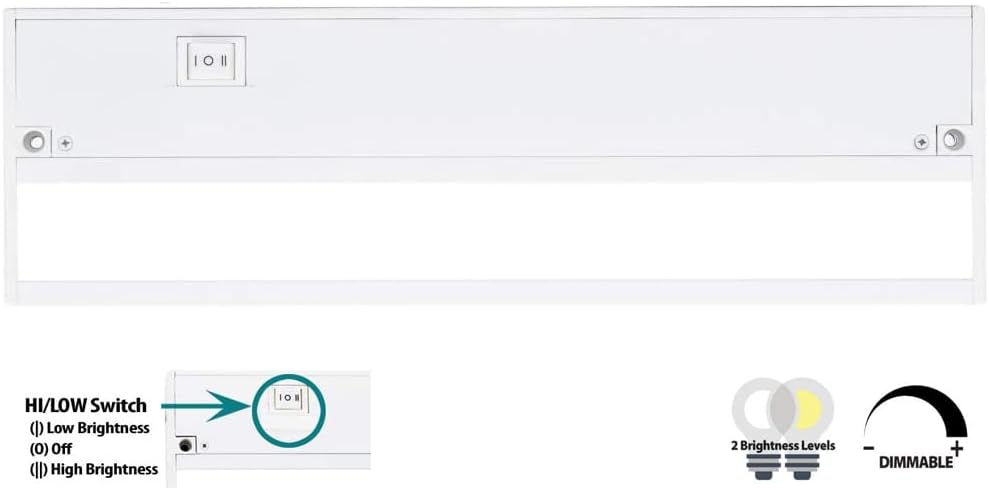989x490 pixels.
Task: Click the "High Brightness" legend line
Action: click(92, 468)
